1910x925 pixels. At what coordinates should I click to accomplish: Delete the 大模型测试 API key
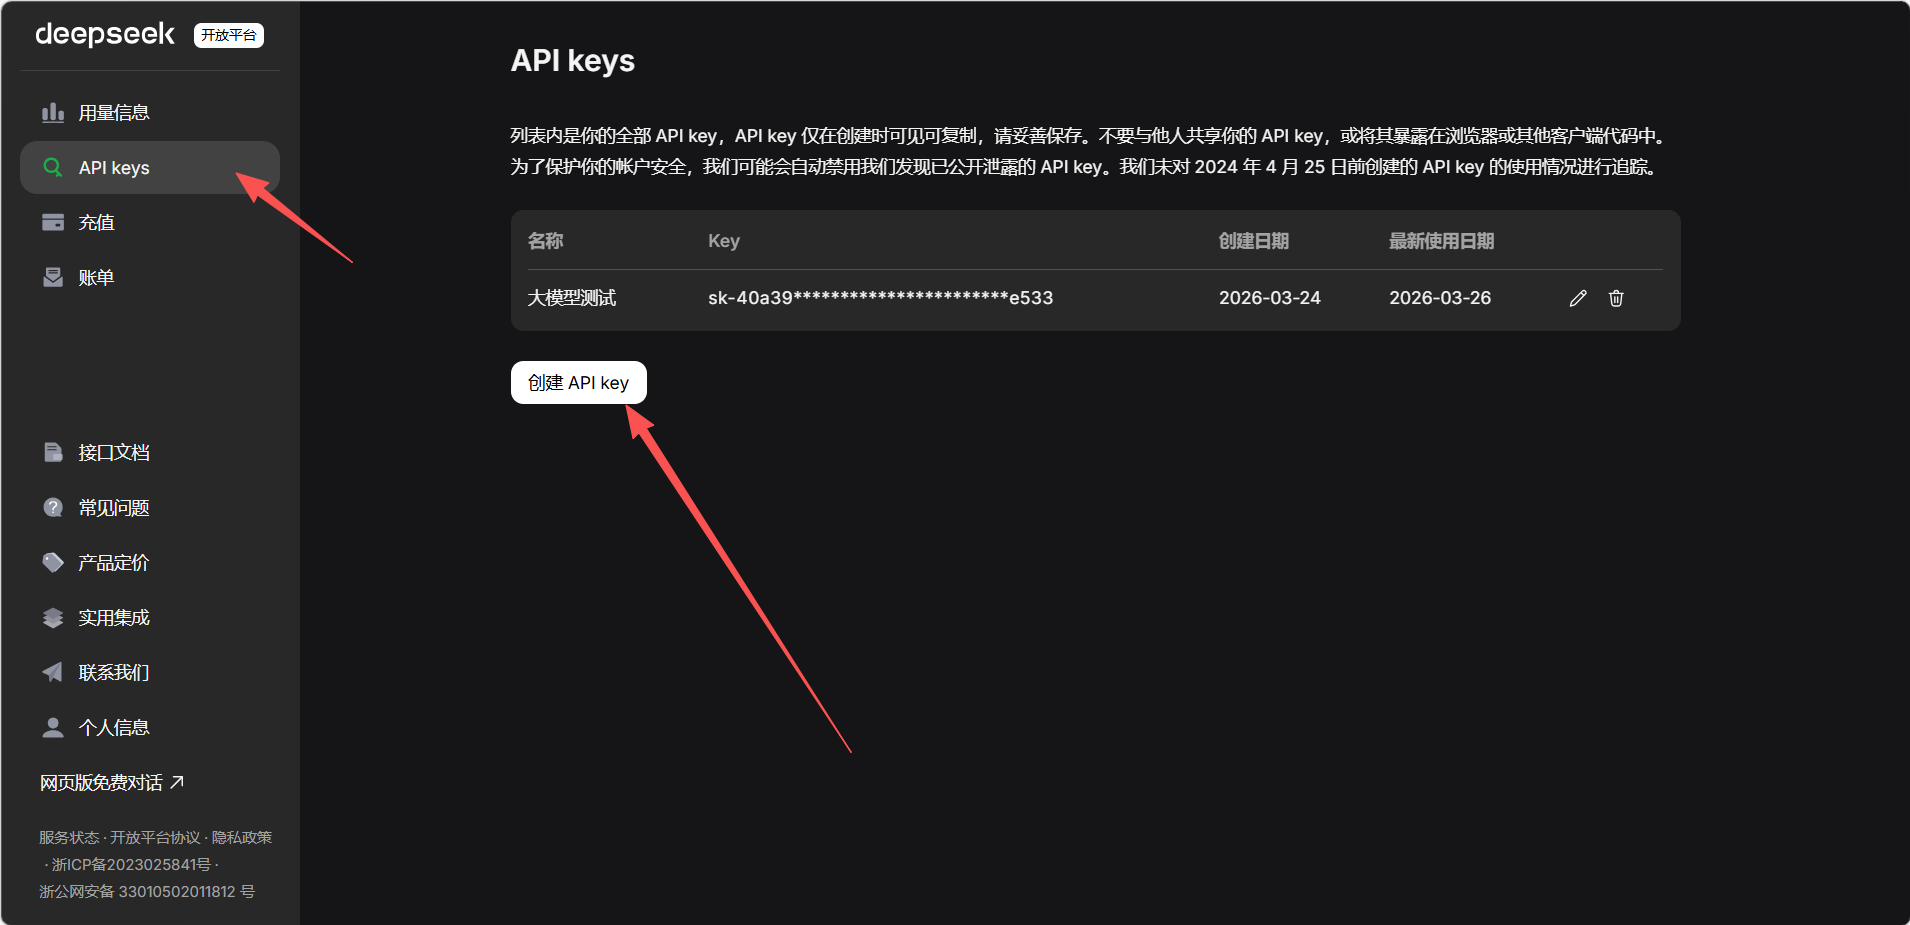point(1616,298)
